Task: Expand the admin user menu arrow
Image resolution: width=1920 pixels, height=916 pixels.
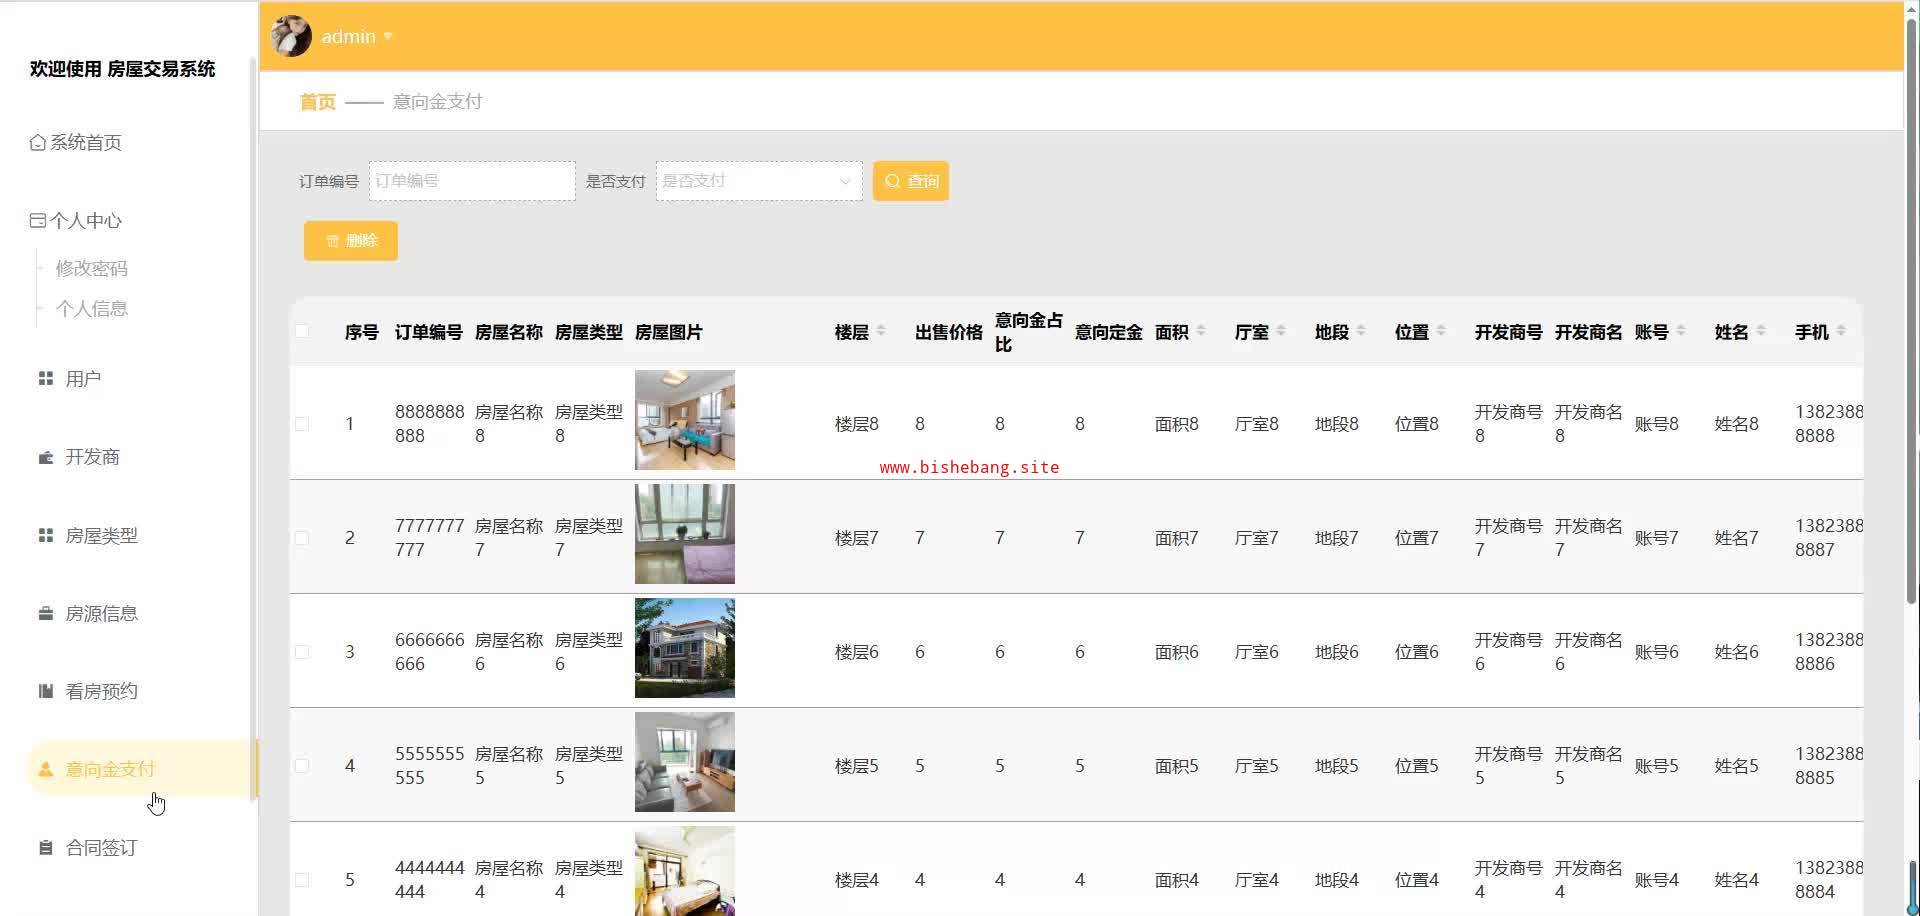Action: pos(388,37)
